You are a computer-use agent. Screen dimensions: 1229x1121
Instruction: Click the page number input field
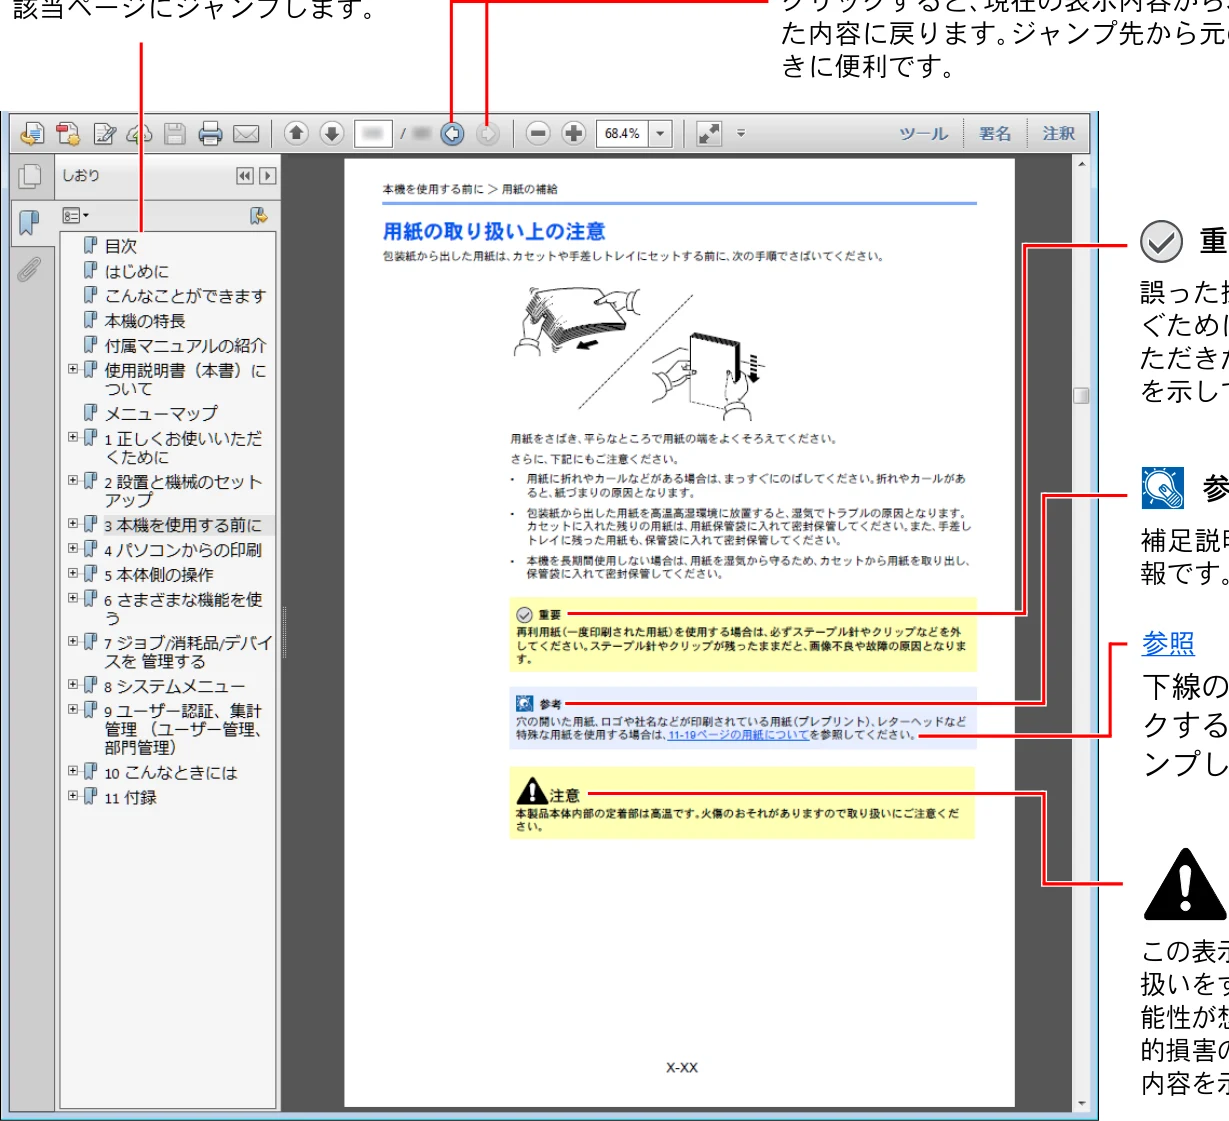point(373,133)
